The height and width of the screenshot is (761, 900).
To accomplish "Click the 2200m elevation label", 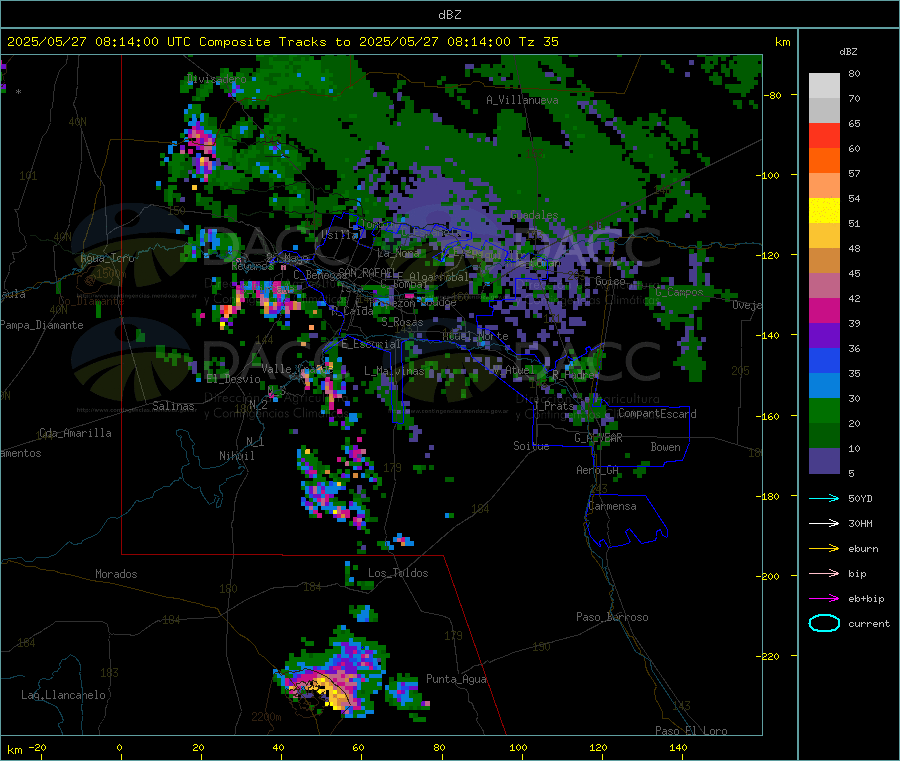I will [x=266, y=717].
